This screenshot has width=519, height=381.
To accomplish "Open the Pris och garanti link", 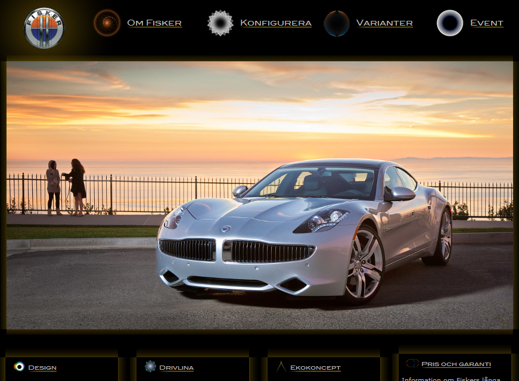I will tap(456, 364).
